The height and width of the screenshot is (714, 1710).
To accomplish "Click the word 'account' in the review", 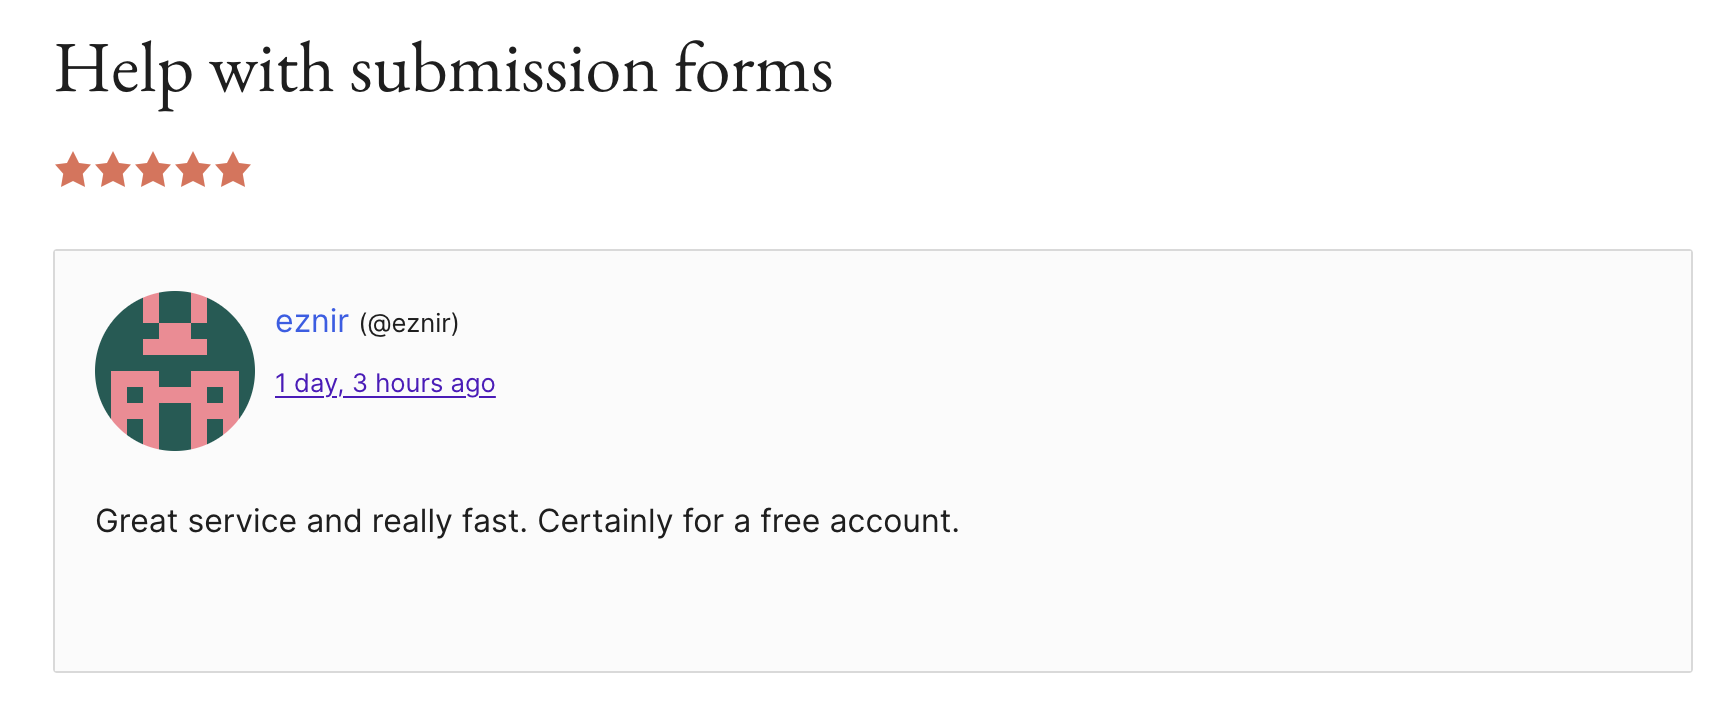I will 890,522.
